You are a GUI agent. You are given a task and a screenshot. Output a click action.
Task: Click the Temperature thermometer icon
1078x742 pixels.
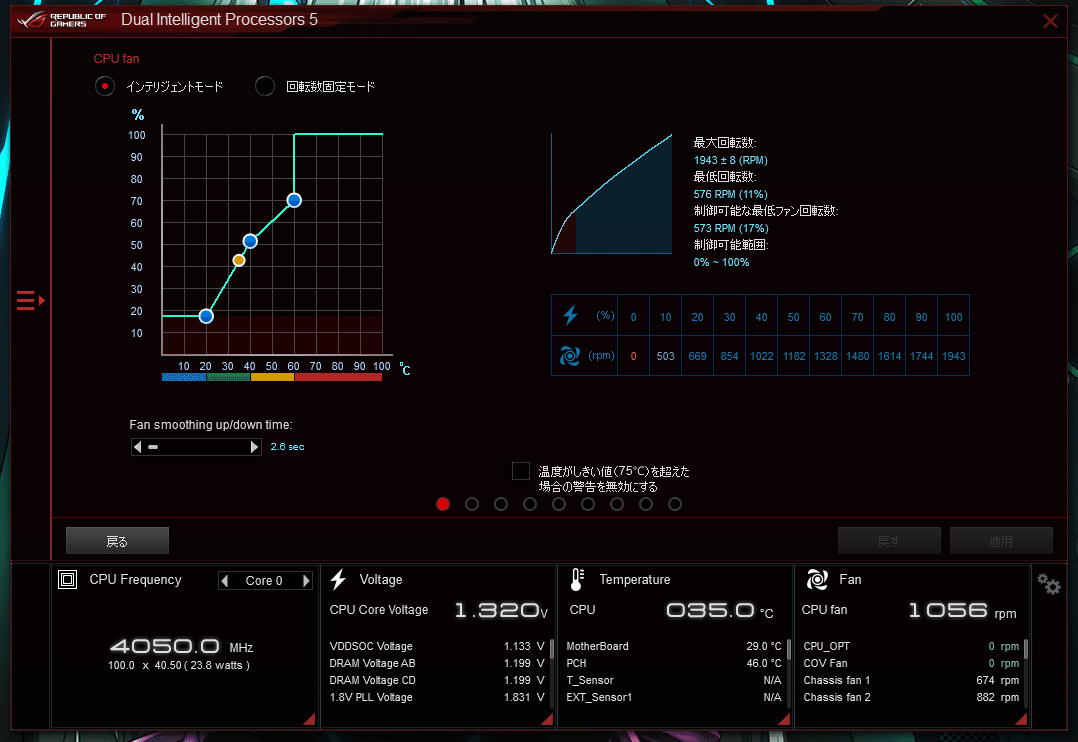point(577,580)
